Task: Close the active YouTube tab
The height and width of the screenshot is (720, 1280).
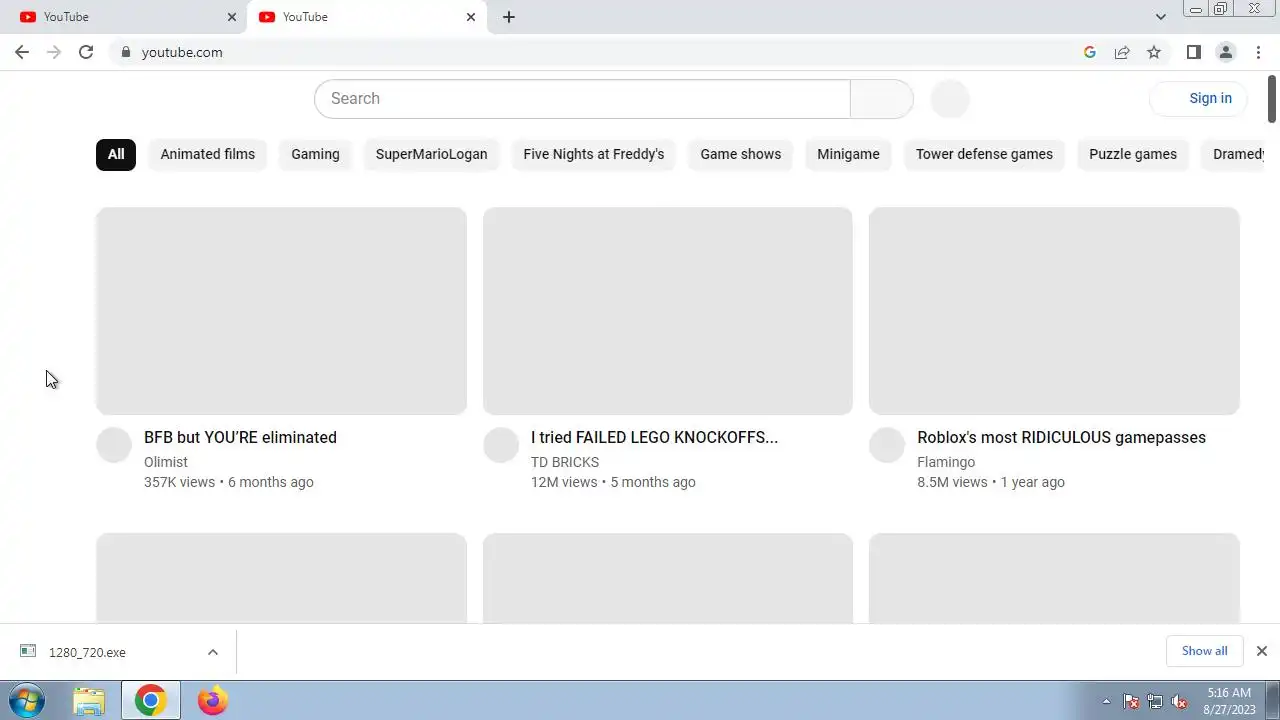Action: (470, 17)
